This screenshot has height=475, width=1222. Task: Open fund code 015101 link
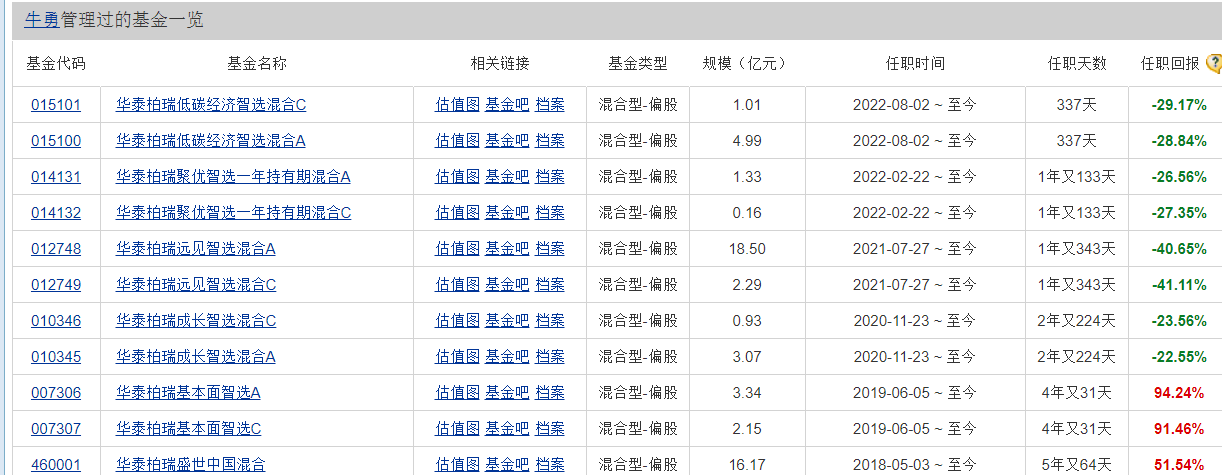pyautogui.click(x=56, y=104)
